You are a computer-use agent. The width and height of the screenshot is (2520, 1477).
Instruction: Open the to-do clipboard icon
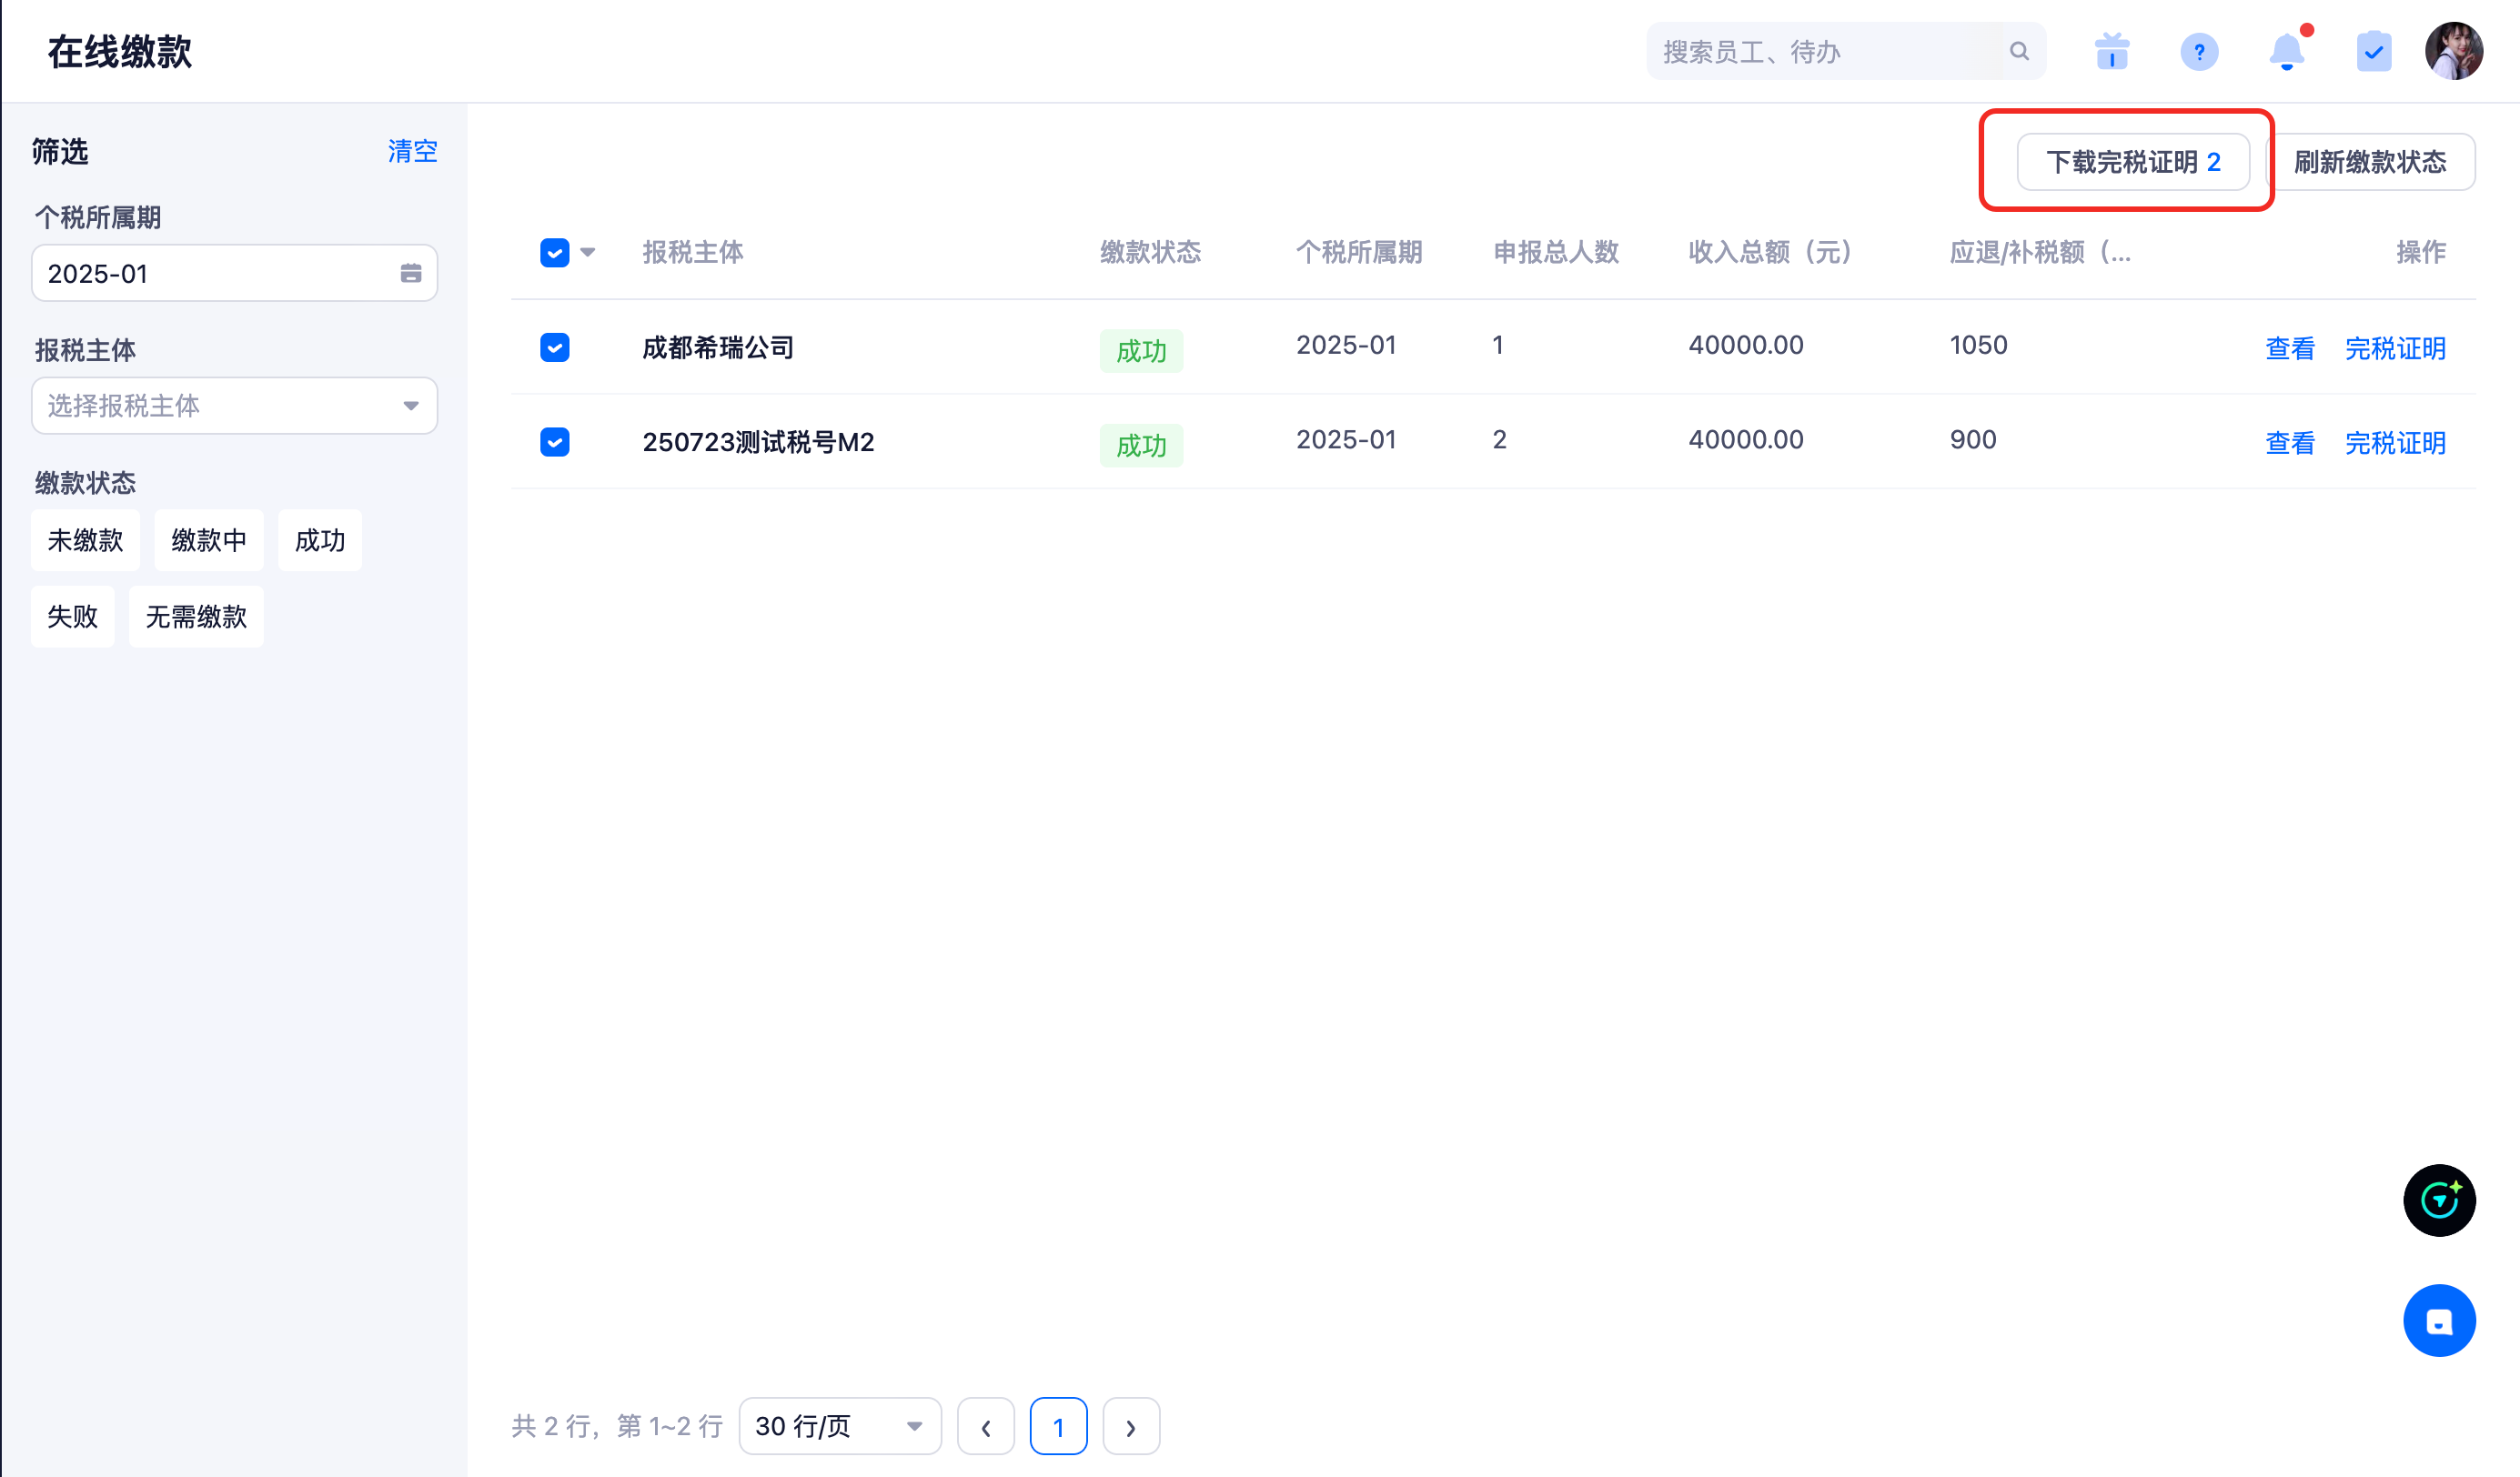(x=2374, y=51)
